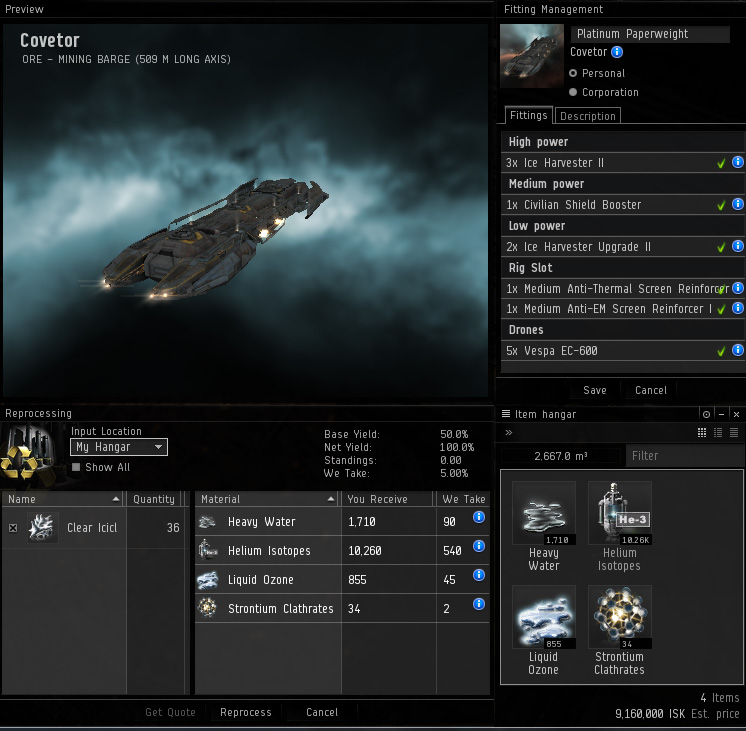Edit the fitting name Platinum Paperweight field
The height and width of the screenshot is (731, 746).
coord(650,34)
